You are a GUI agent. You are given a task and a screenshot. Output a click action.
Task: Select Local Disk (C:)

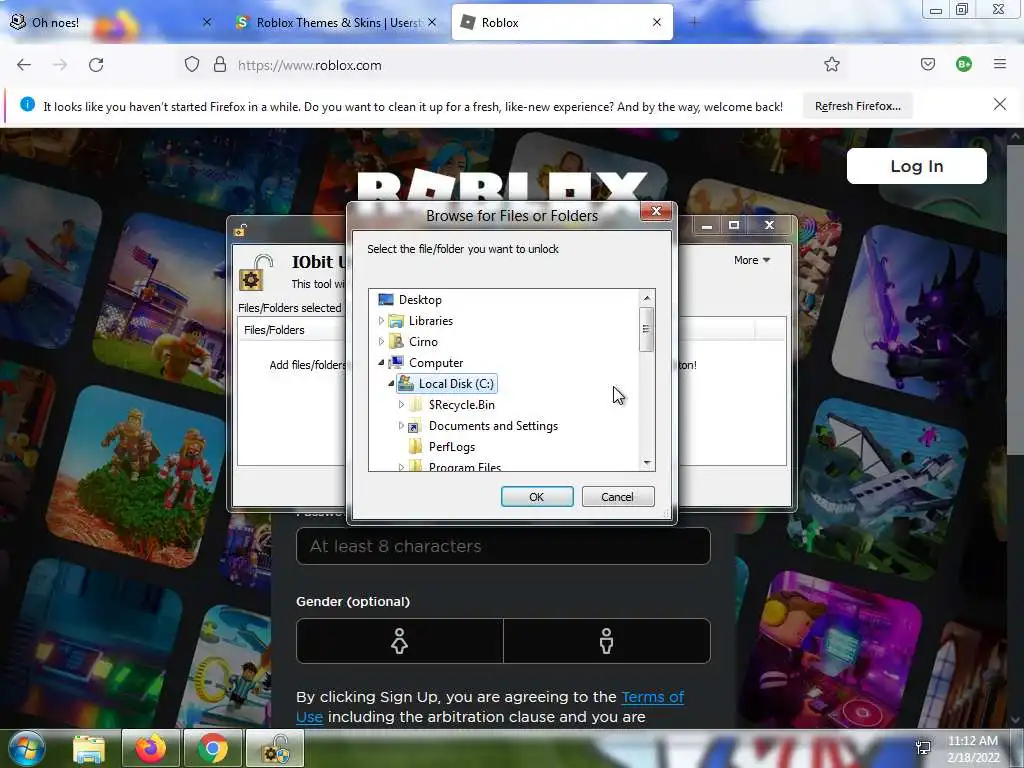tap(456, 383)
